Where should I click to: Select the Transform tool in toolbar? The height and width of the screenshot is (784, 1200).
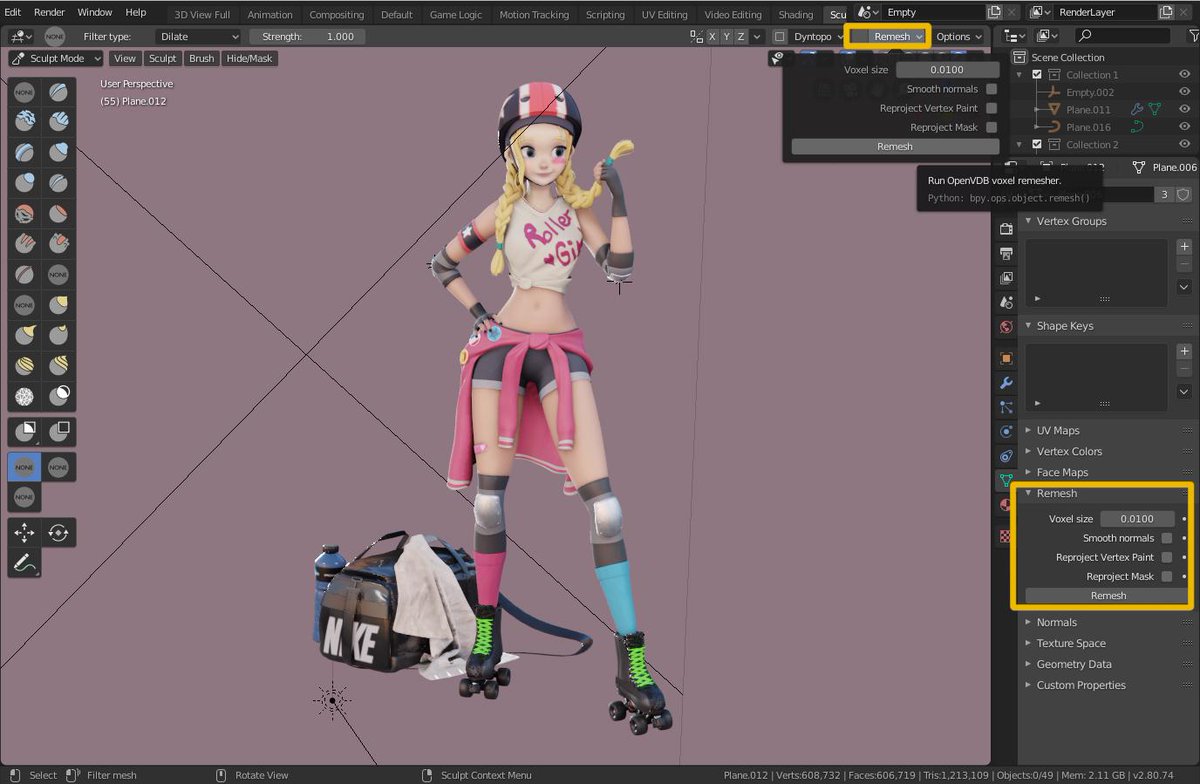tap(59, 532)
